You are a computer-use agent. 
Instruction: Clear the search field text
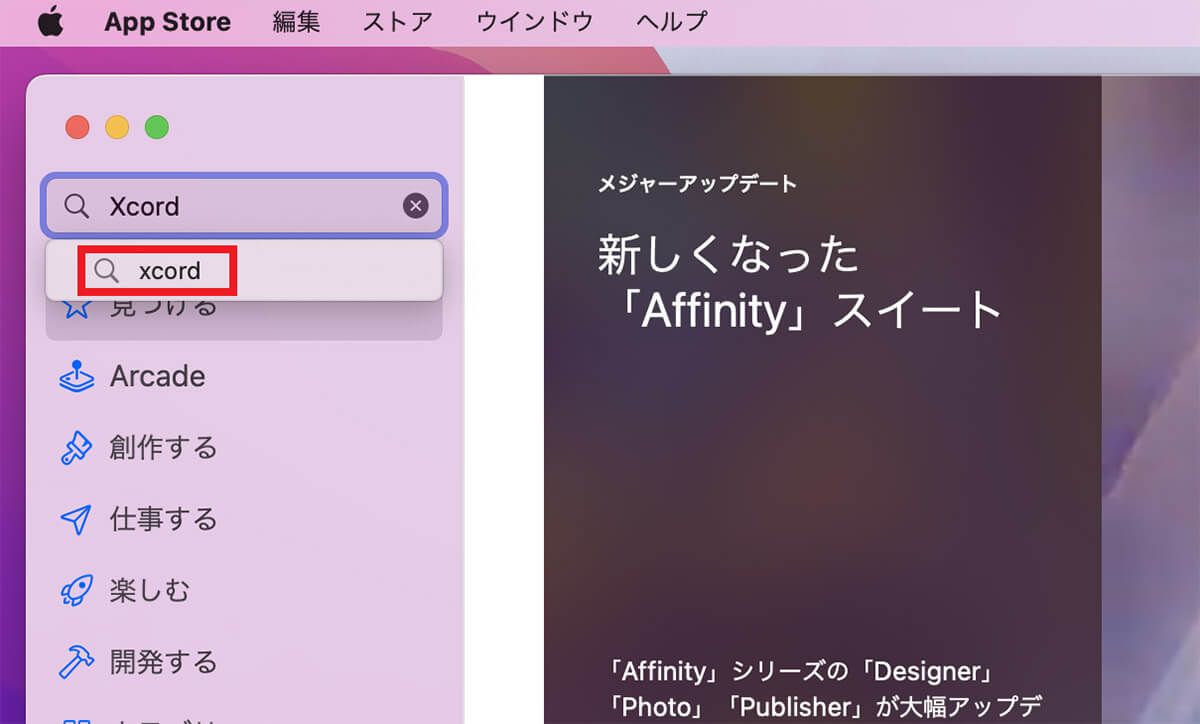tap(415, 206)
